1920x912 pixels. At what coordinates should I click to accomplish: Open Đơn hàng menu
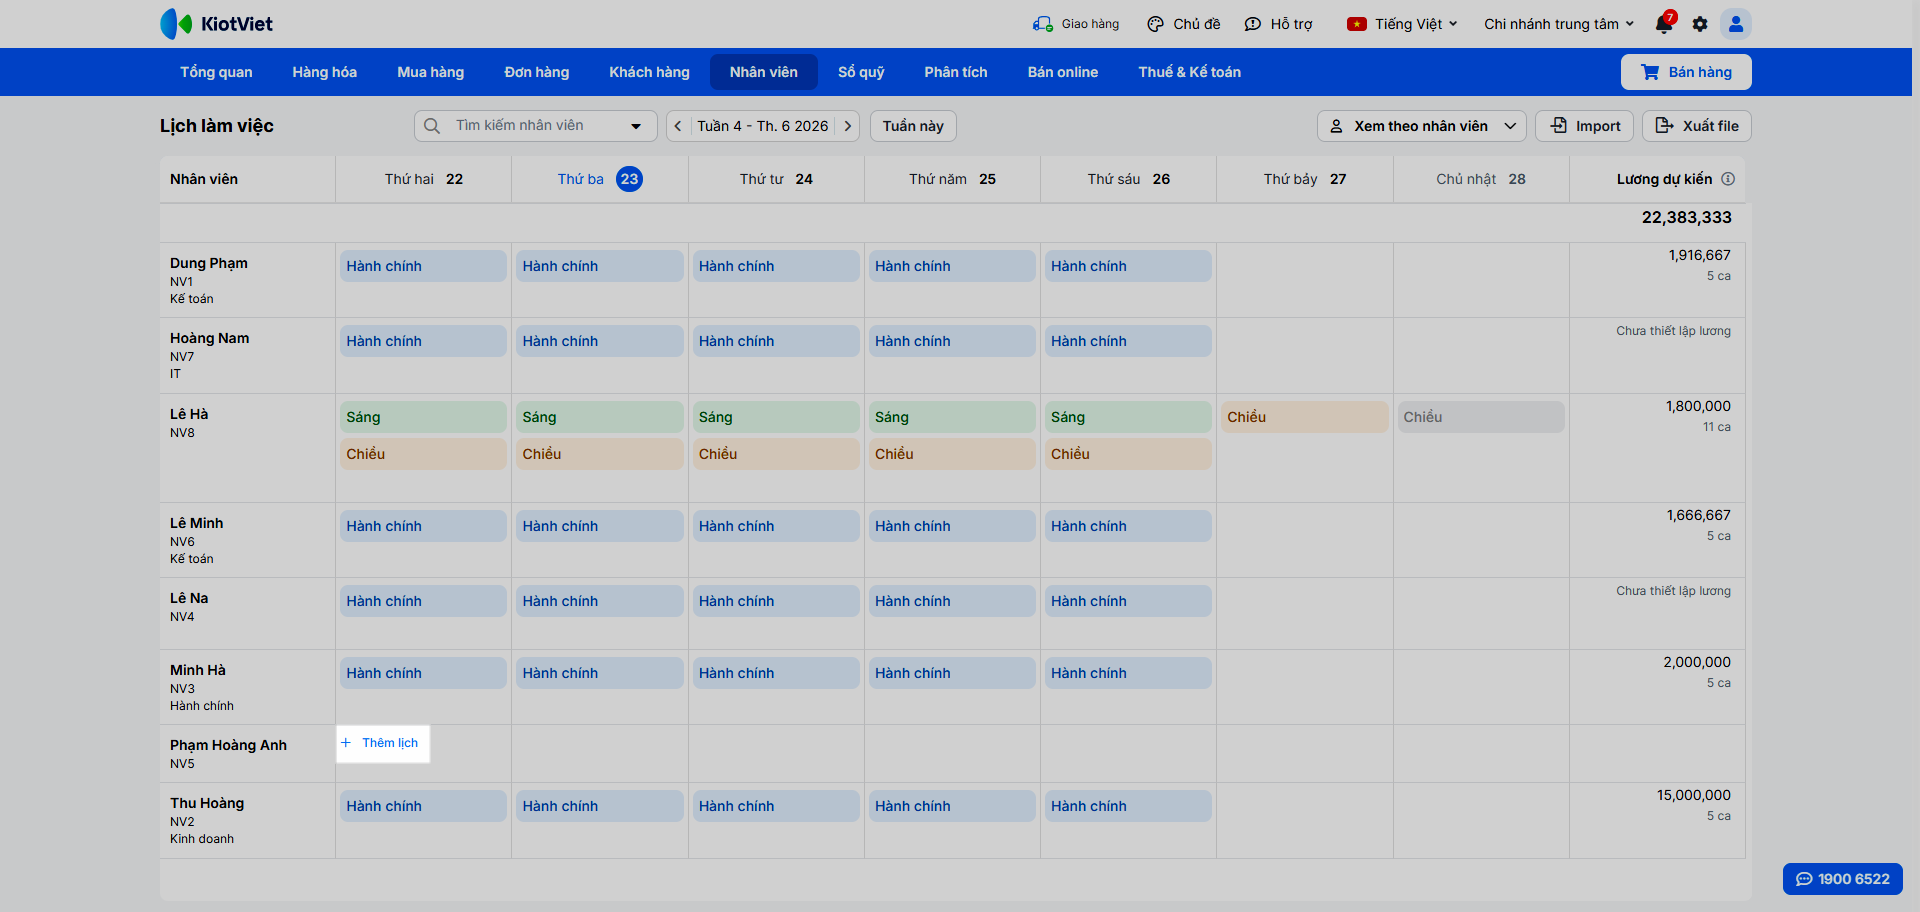[536, 72]
